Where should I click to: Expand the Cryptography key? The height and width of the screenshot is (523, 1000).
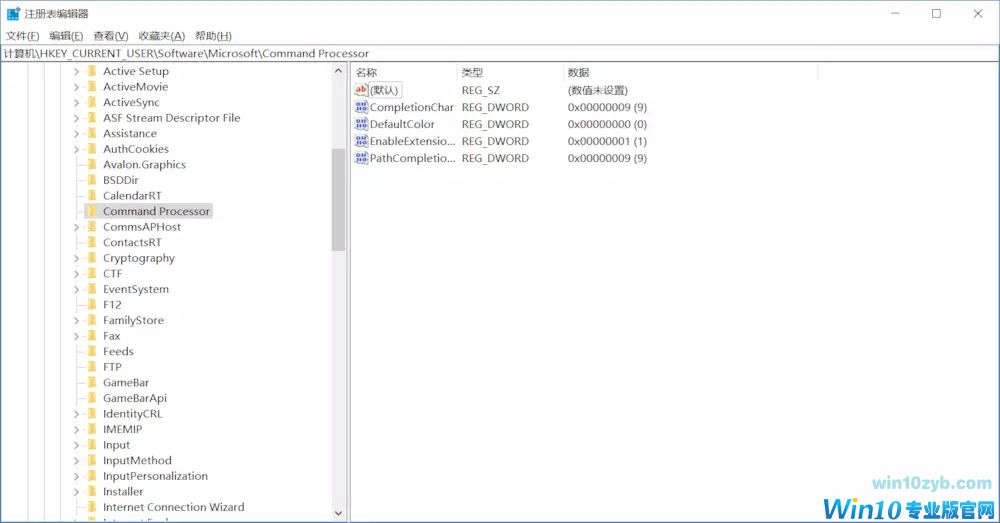pos(77,258)
